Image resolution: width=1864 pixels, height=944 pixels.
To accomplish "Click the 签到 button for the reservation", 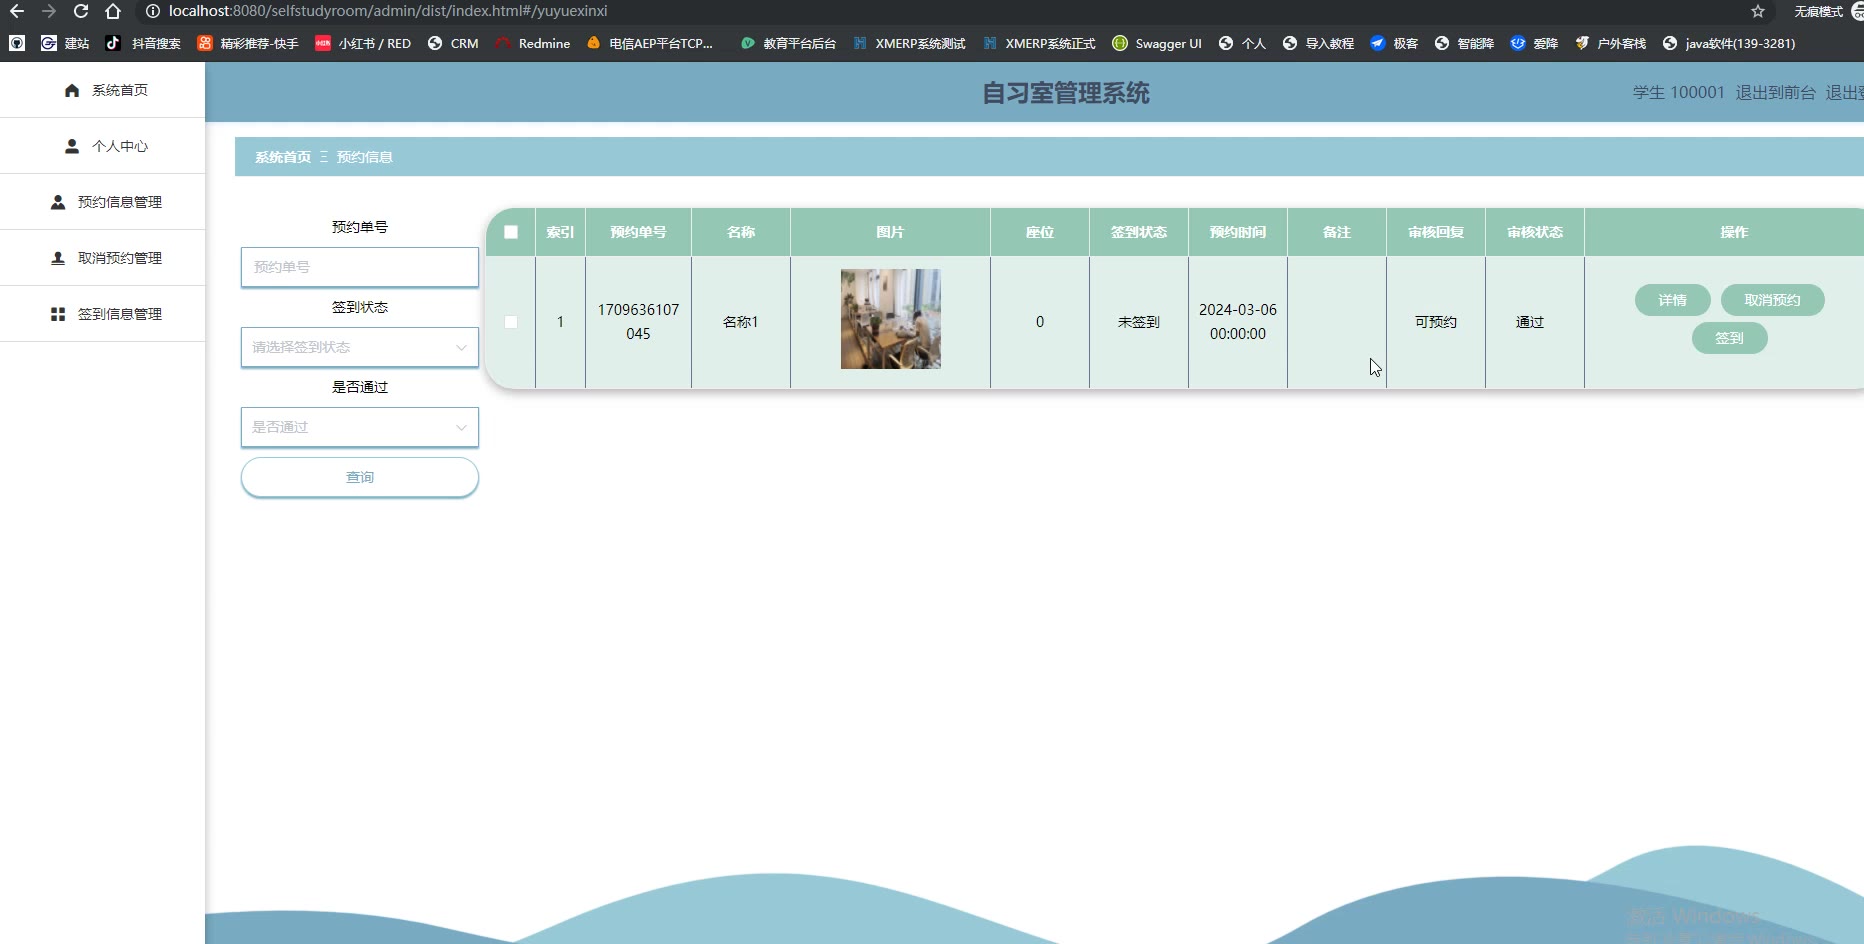I will pos(1729,338).
